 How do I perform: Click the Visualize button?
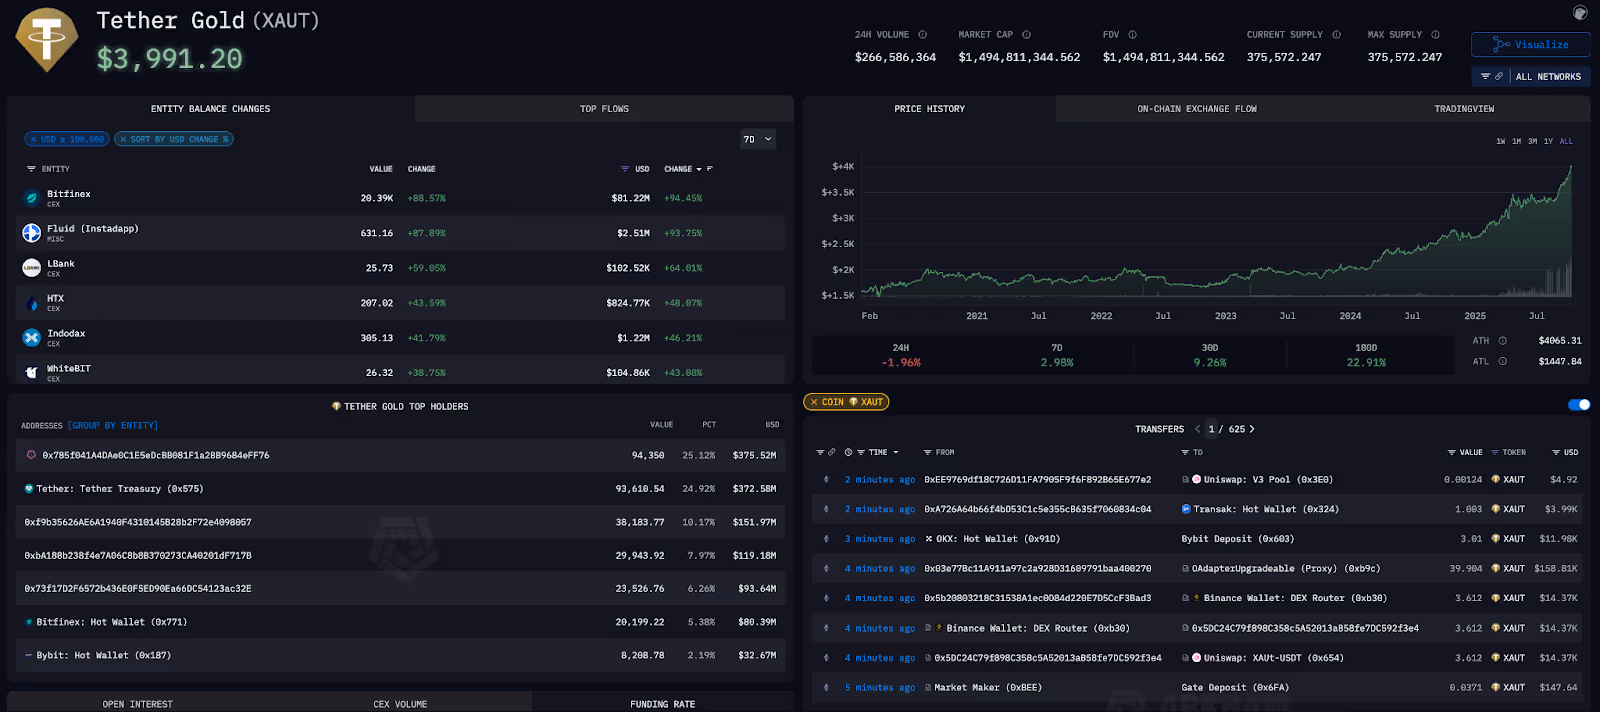tap(1530, 45)
